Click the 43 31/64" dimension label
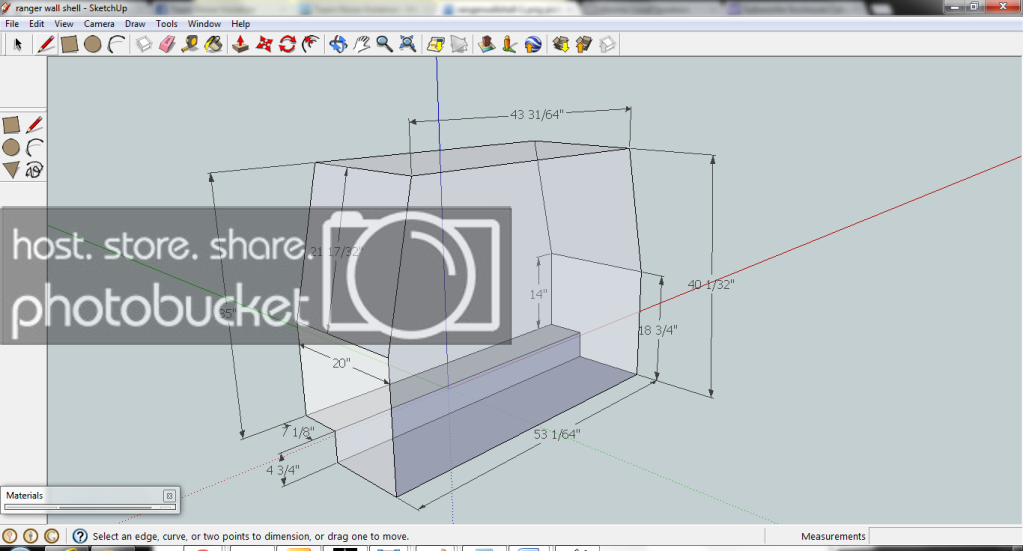1023x551 pixels. pyautogui.click(x=536, y=115)
